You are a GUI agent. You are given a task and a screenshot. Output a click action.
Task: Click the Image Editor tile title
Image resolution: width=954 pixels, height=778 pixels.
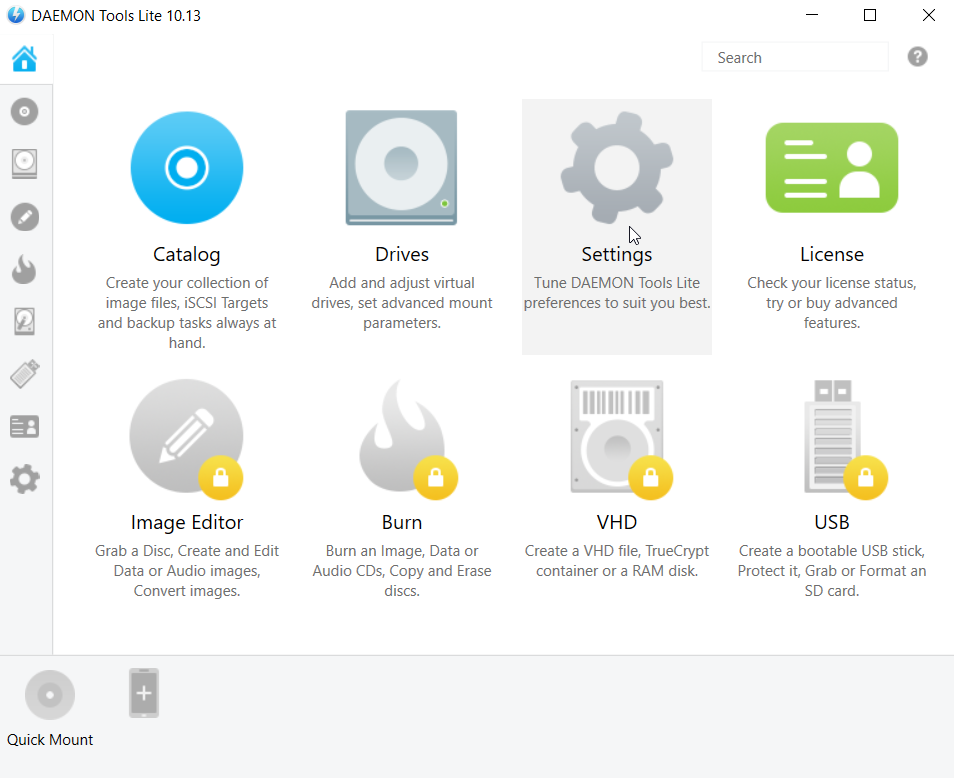pyautogui.click(x=187, y=523)
